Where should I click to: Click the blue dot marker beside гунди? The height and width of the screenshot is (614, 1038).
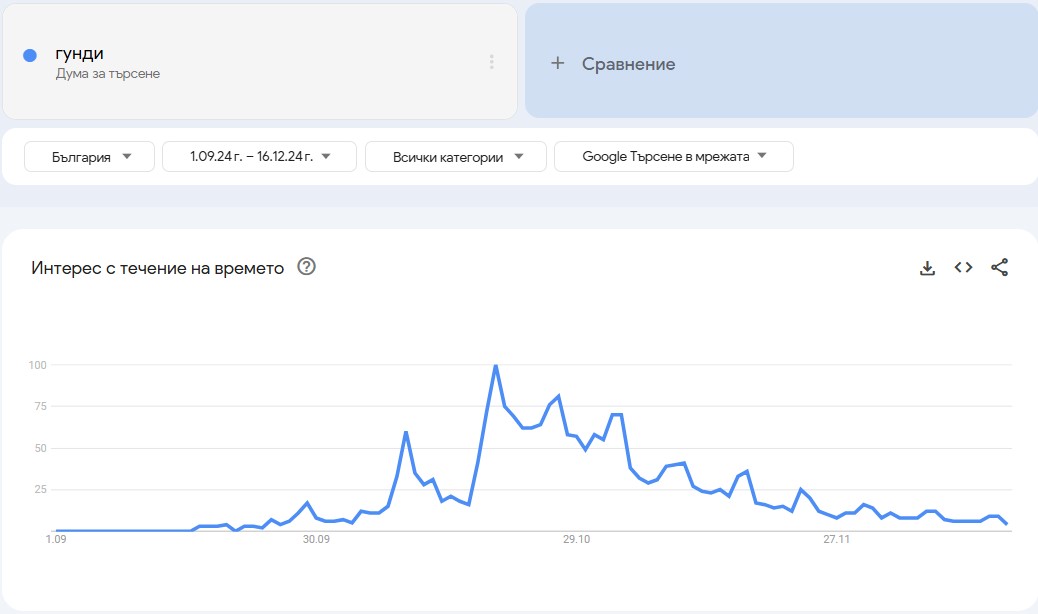(x=29, y=54)
